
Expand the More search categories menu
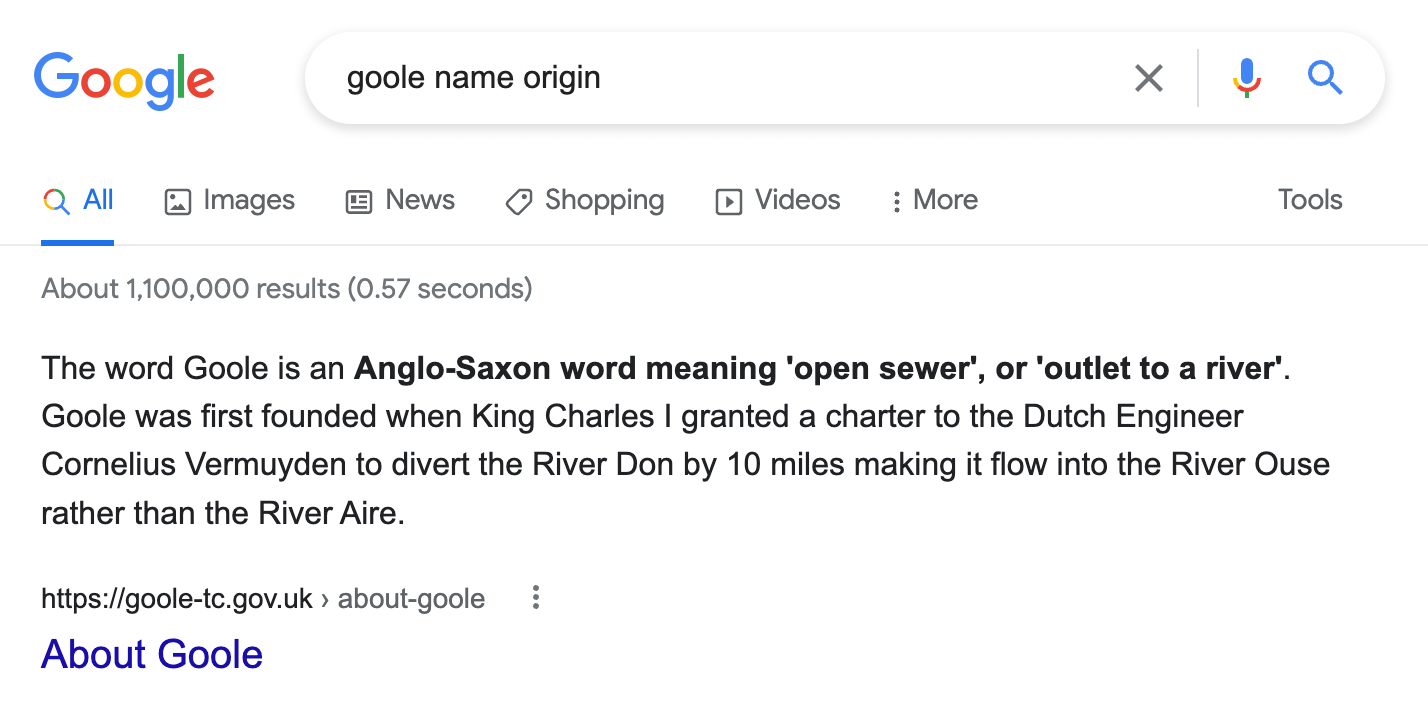pos(935,200)
